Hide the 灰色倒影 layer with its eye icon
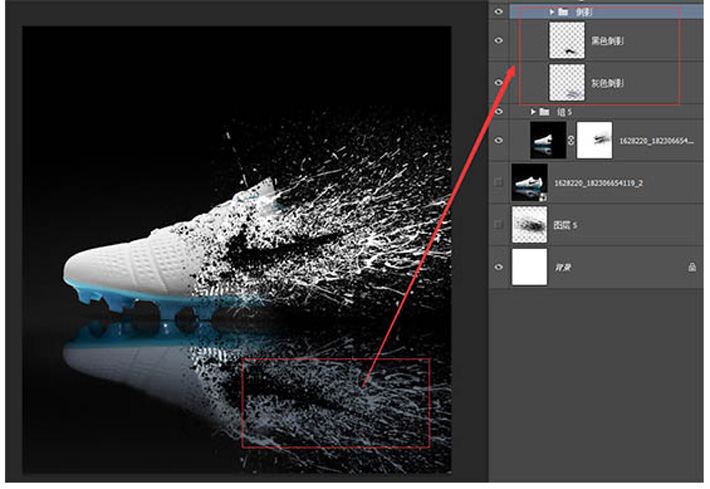This screenshot has height=489, width=710. (x=500, y=81)
